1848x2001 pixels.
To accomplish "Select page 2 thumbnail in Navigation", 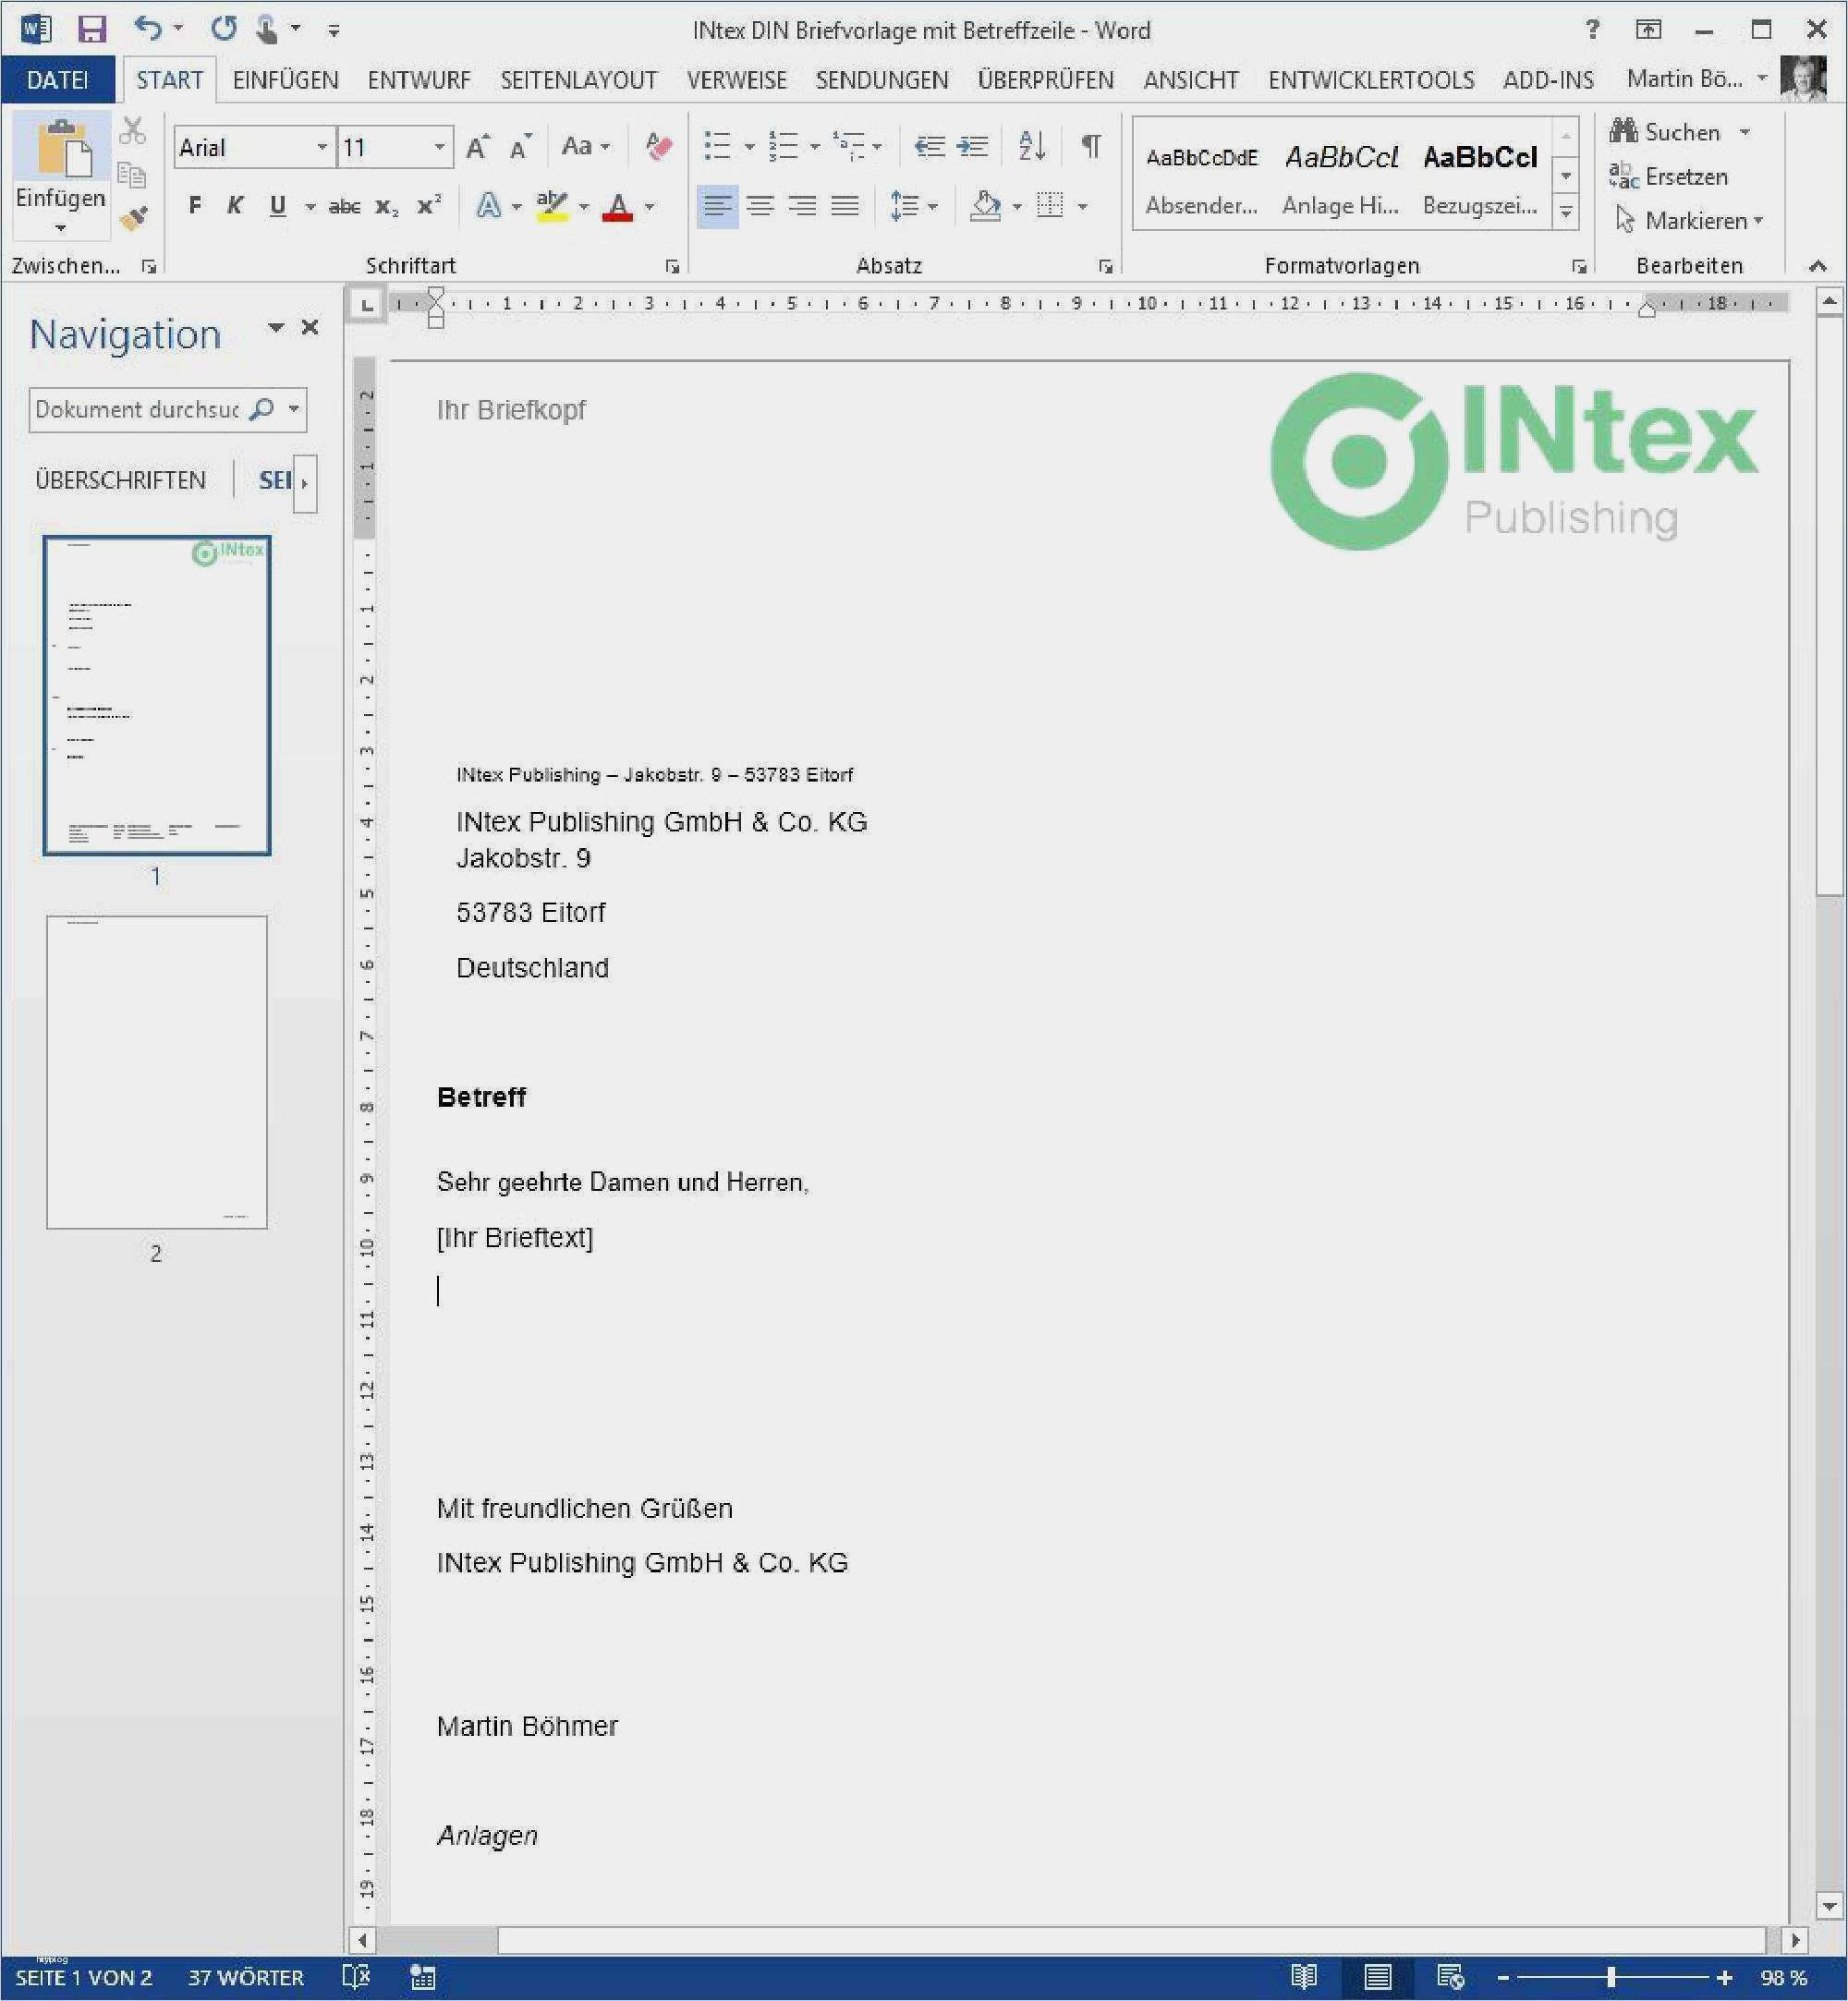I will tap(157, 1072).
